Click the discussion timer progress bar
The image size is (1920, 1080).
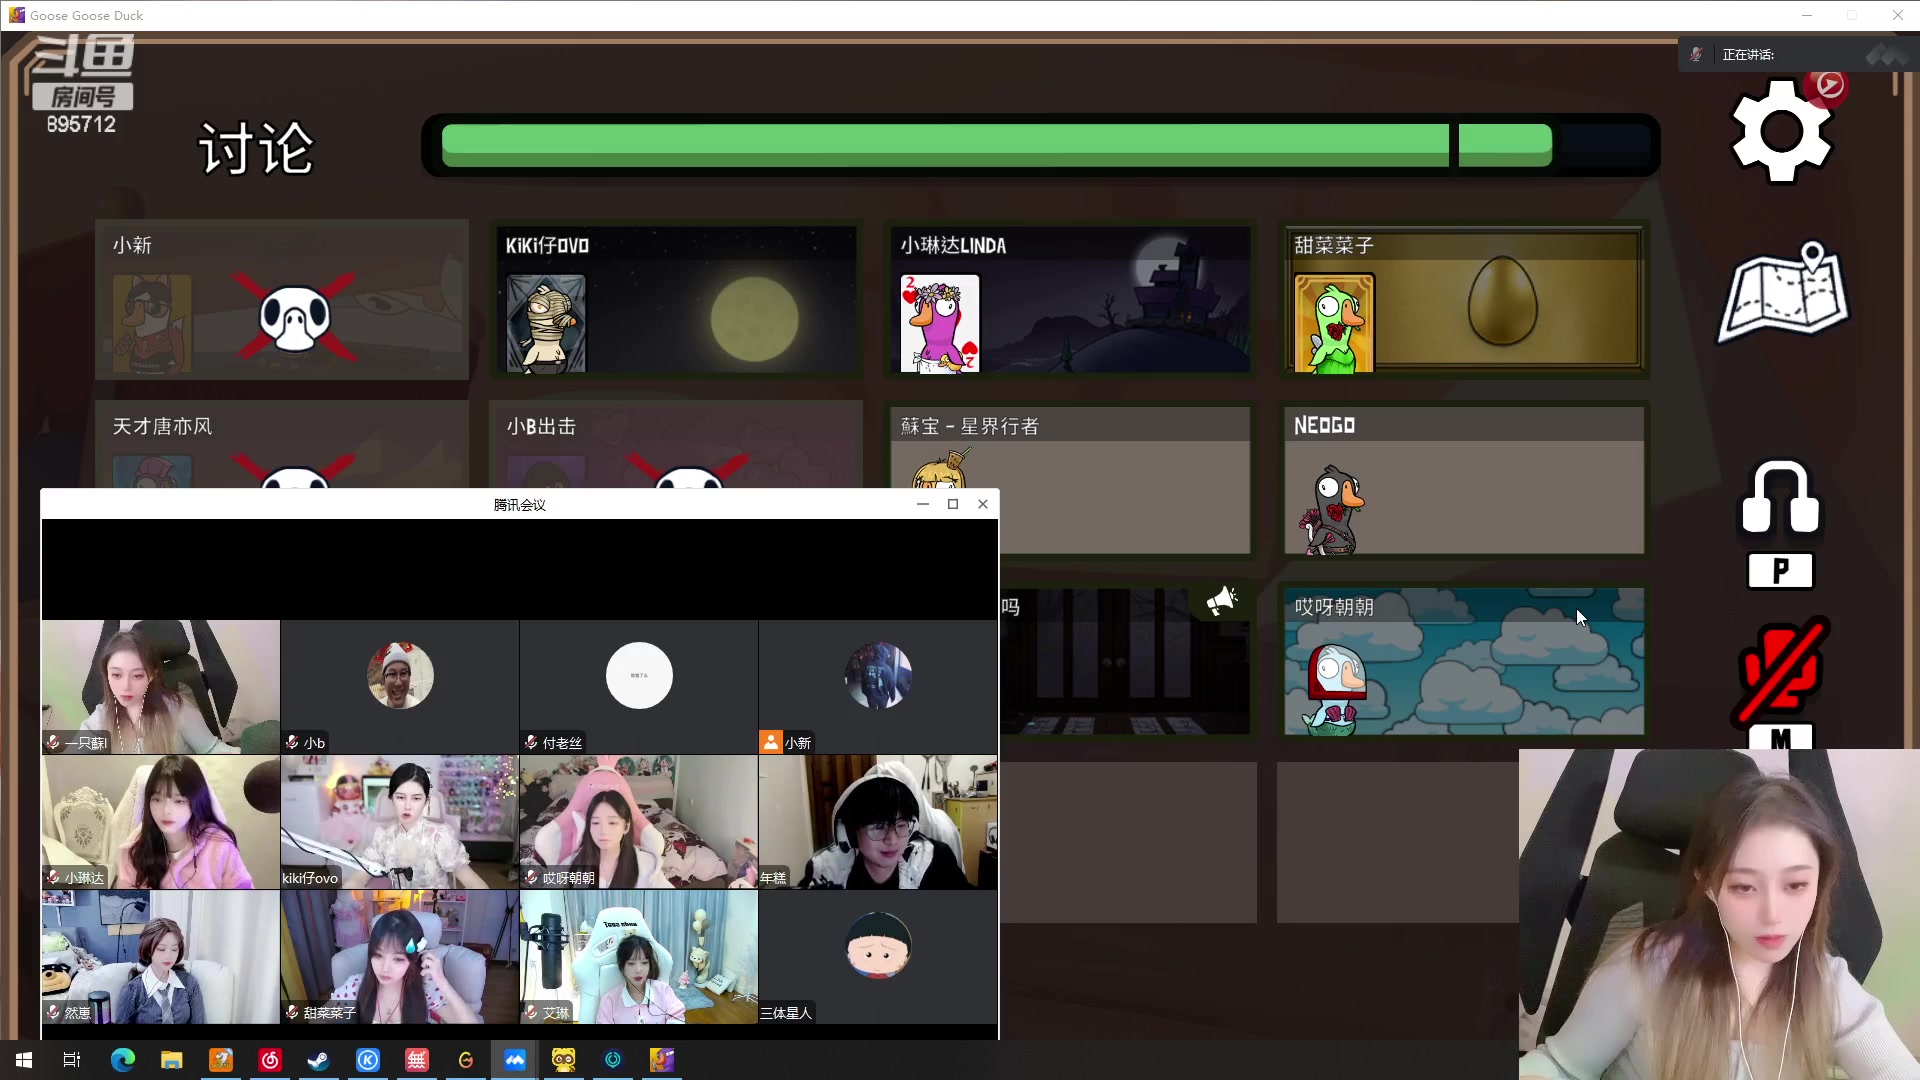pos(1040,146)
